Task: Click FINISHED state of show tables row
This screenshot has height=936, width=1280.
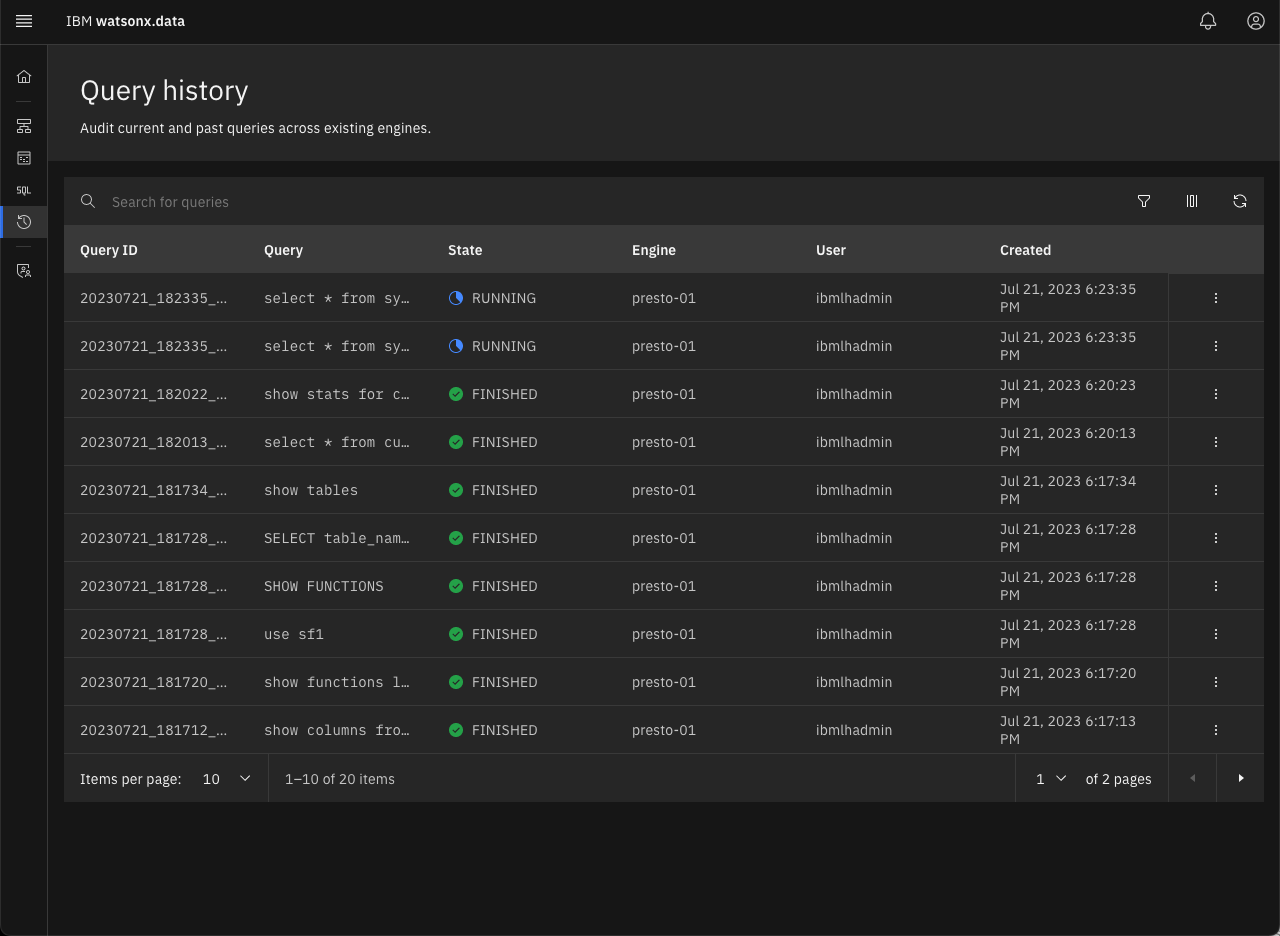Action: 505,490
